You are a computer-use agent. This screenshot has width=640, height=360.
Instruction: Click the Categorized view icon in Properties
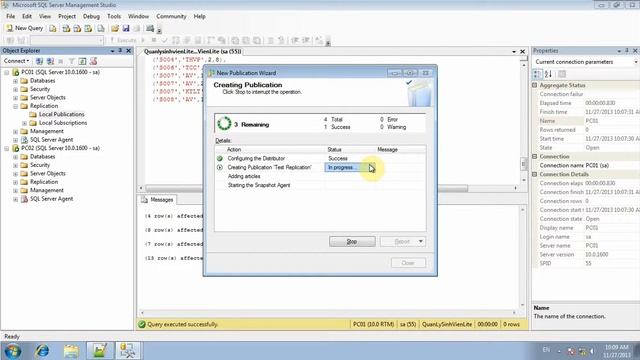click(538, 74)
